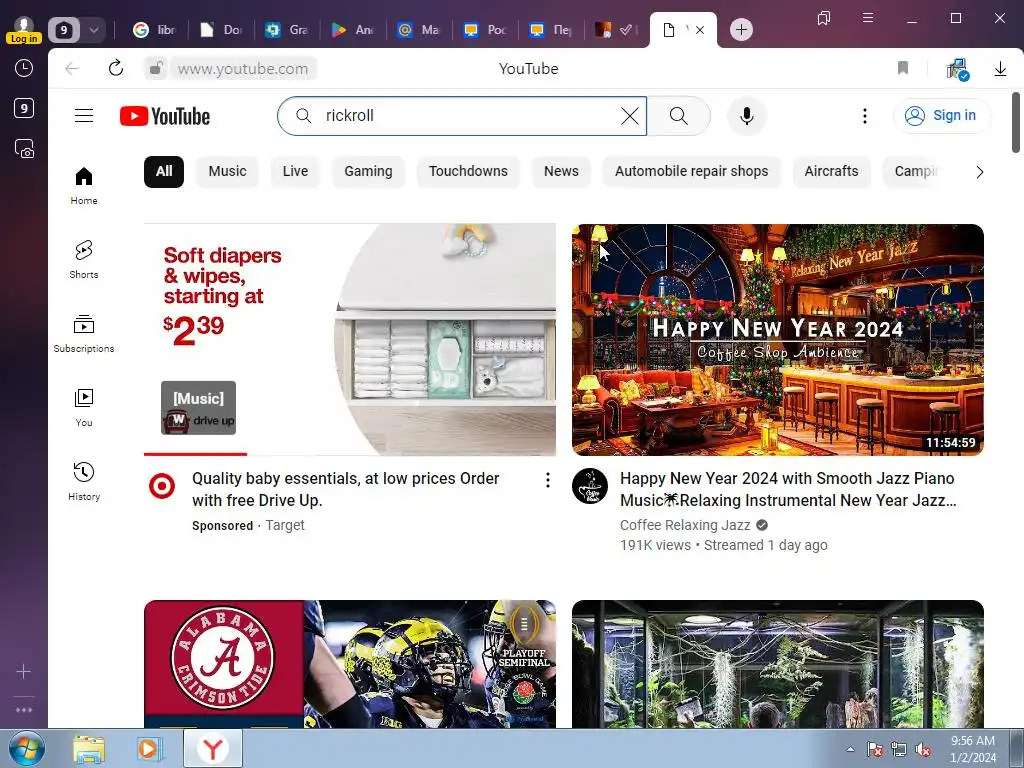Click the tab group counter 9
1024x768 pixels.
click(63, 29)
